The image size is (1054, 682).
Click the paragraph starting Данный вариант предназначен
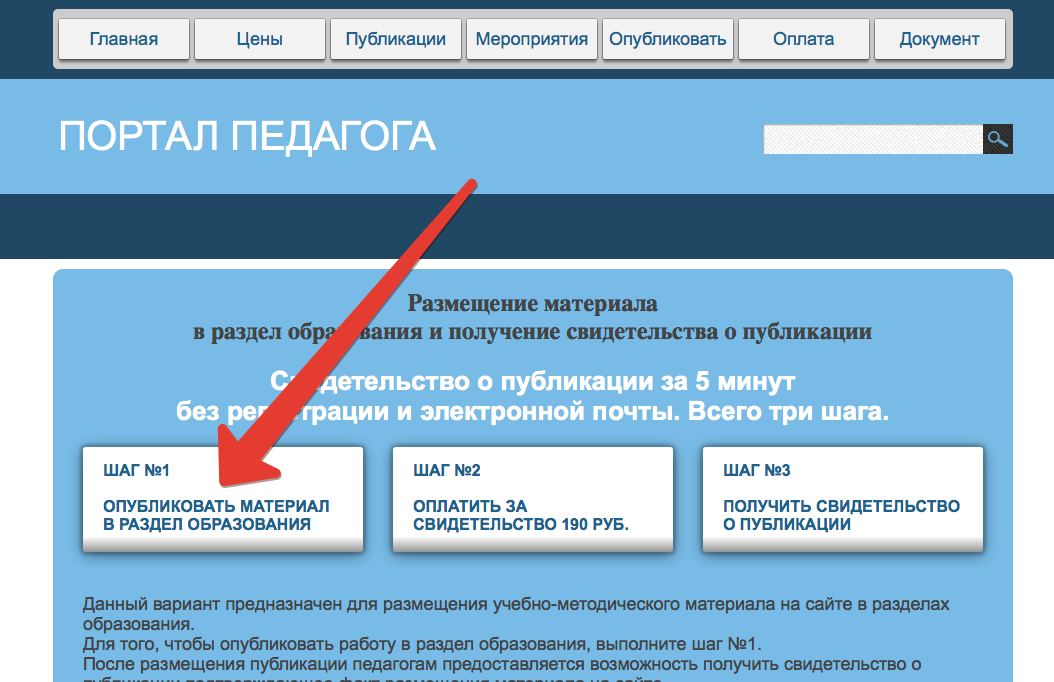516,613
